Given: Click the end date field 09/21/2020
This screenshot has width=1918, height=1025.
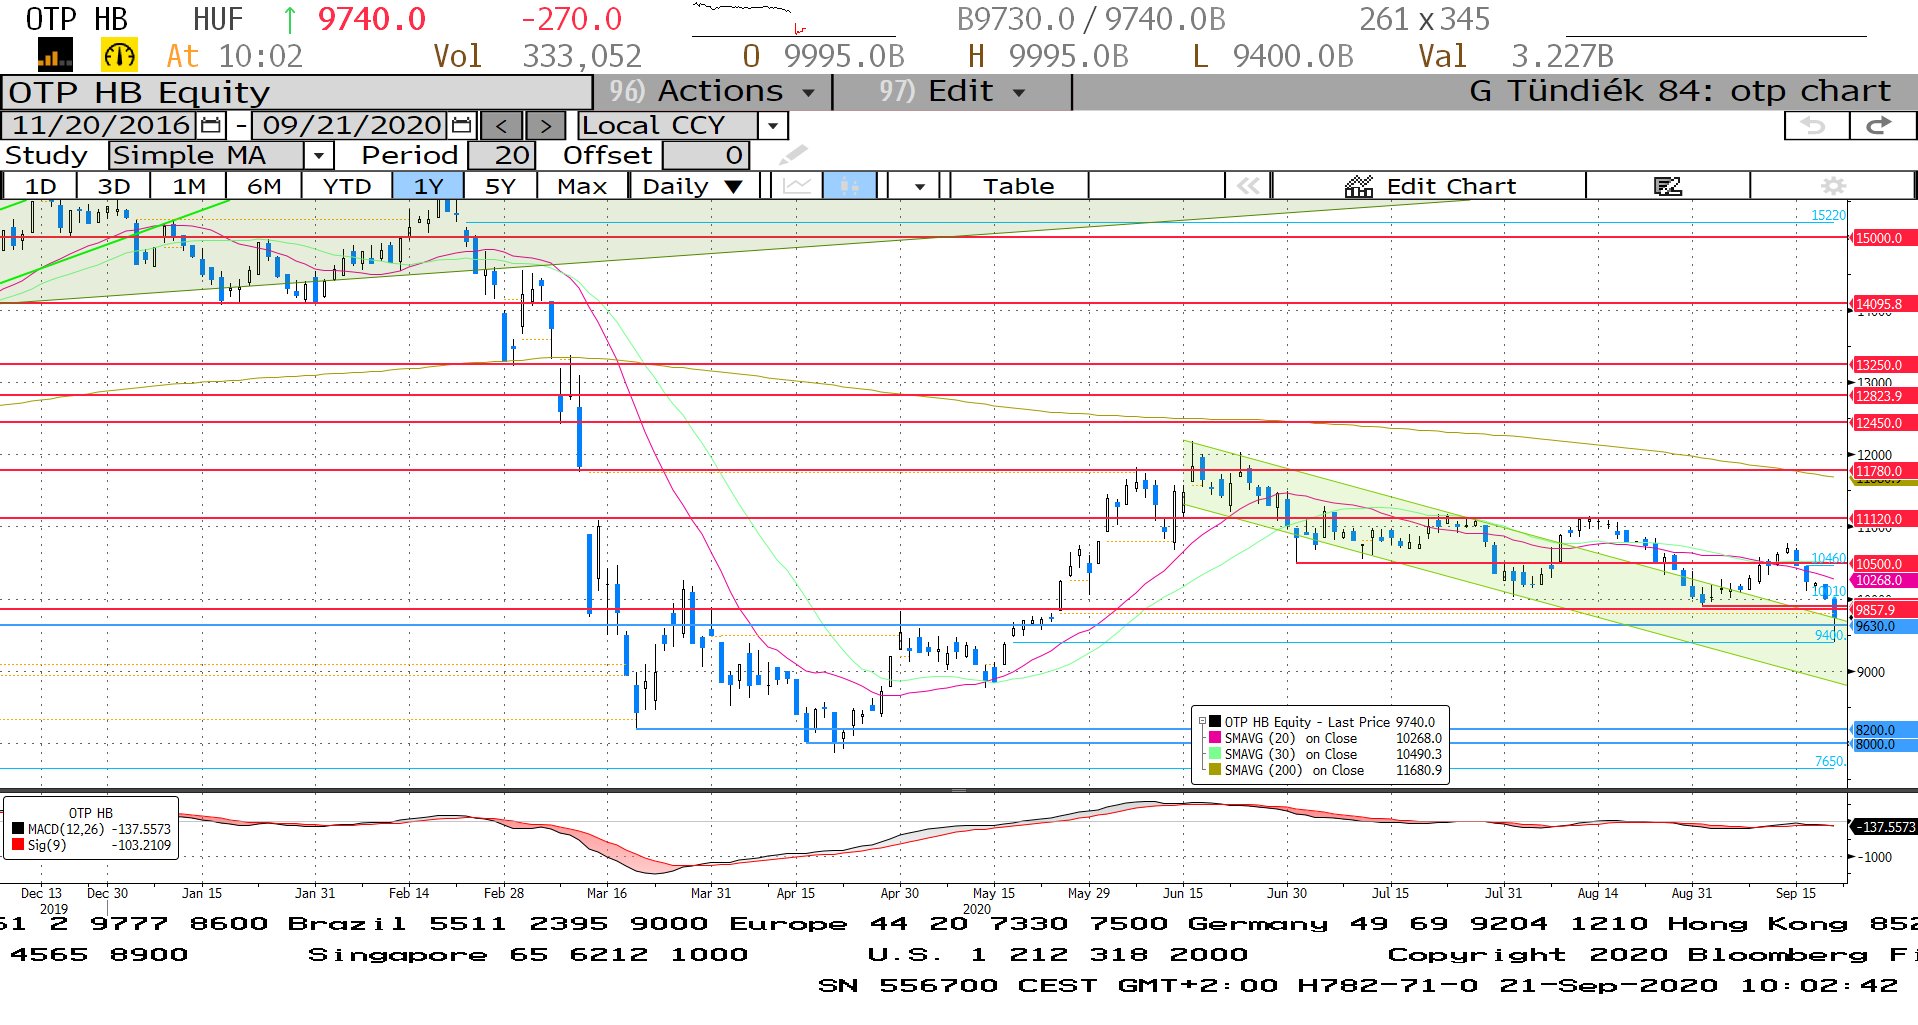Looking at the screenshot, I should coord(351,125).
